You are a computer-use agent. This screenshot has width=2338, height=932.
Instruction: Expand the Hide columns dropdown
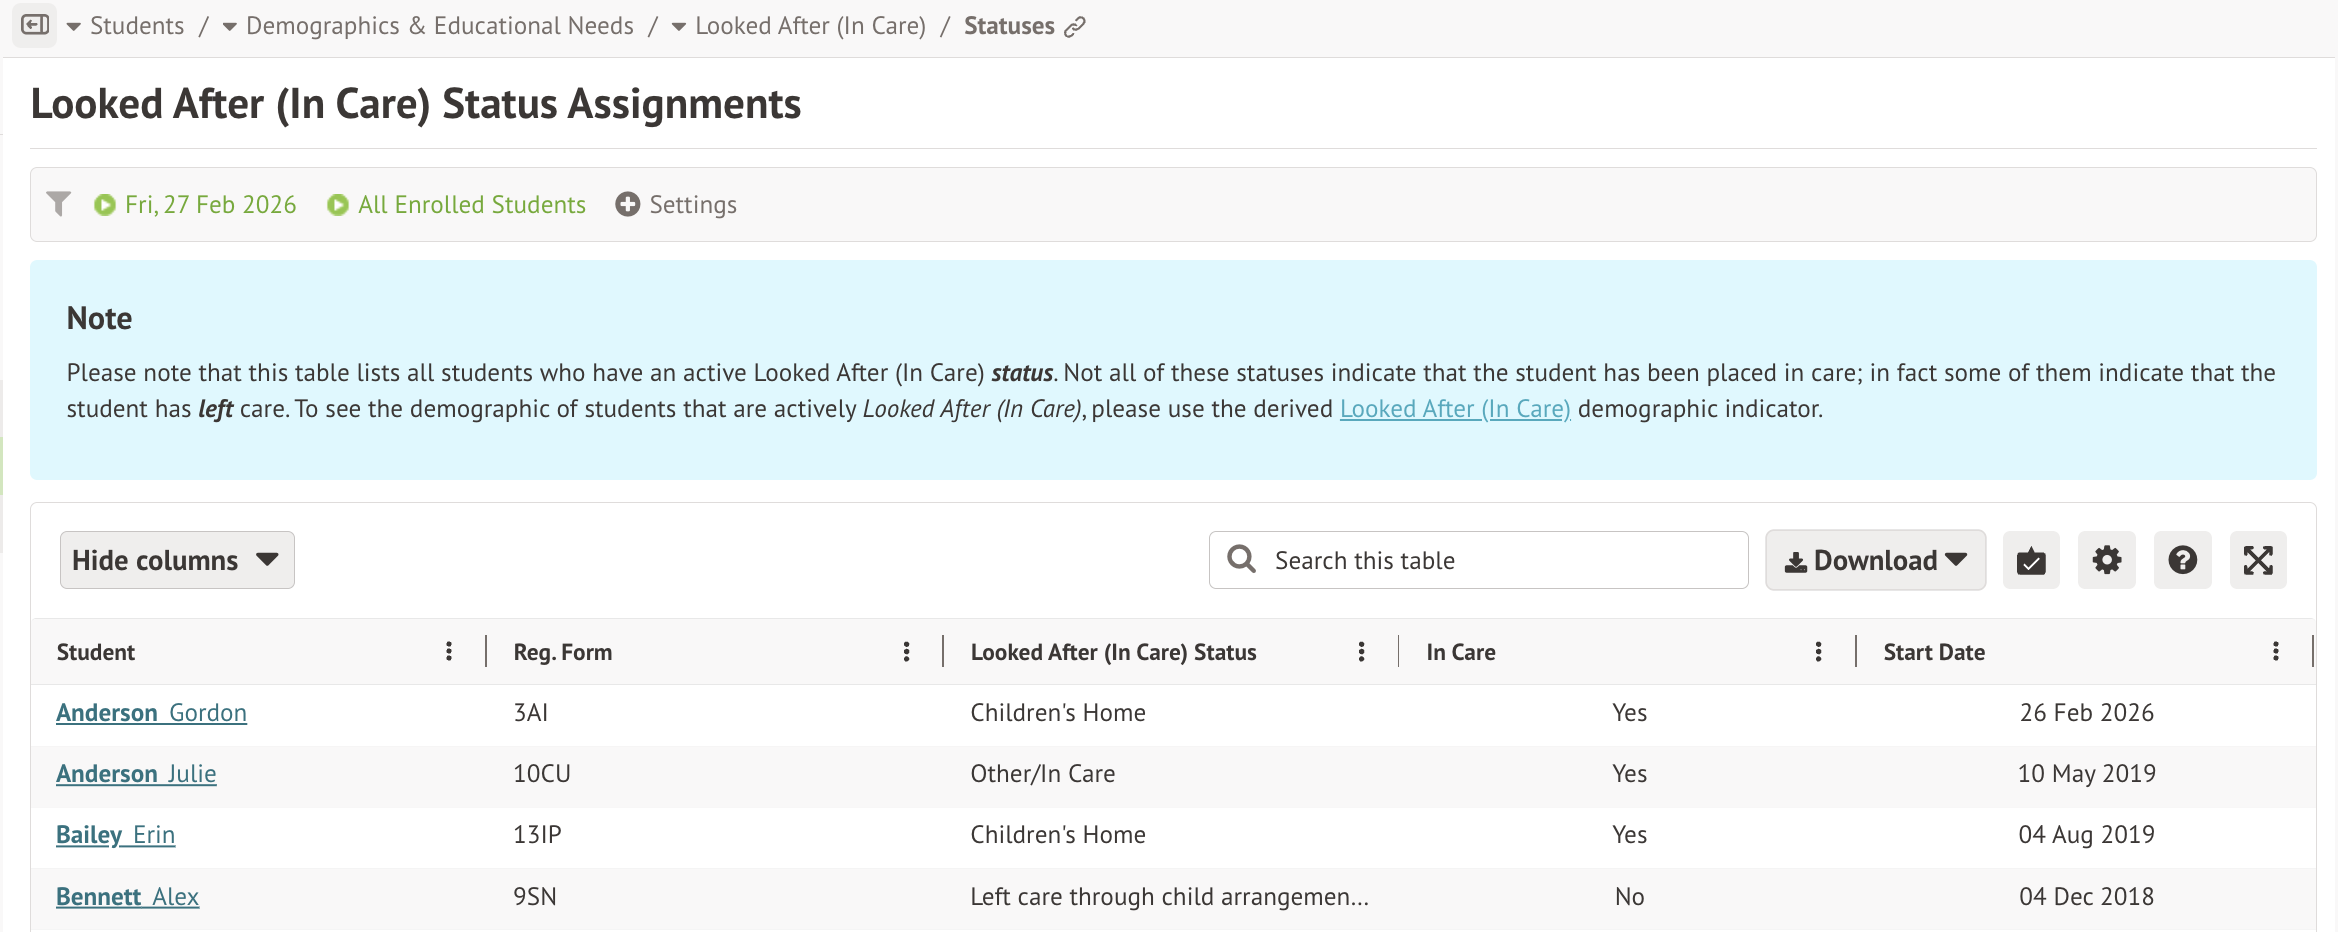click(177, 561)
